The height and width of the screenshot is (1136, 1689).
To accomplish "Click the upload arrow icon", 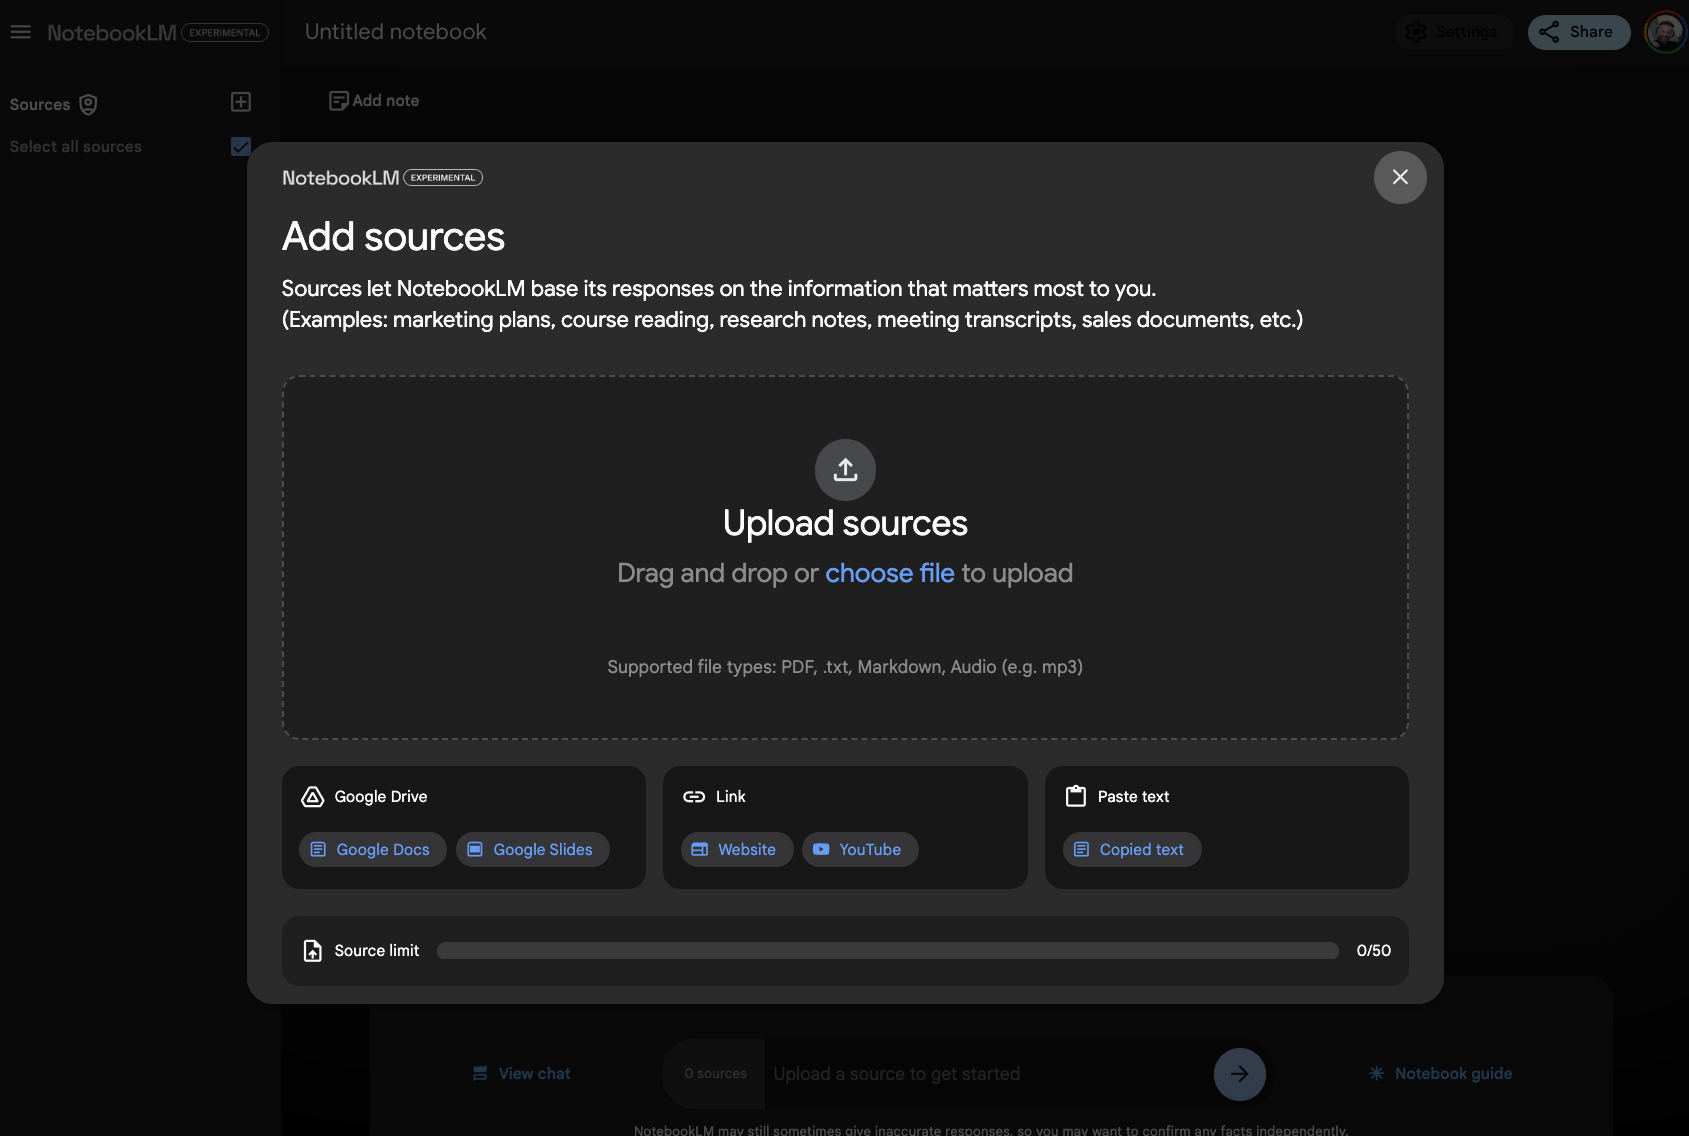I will click(x=845, y=469).
